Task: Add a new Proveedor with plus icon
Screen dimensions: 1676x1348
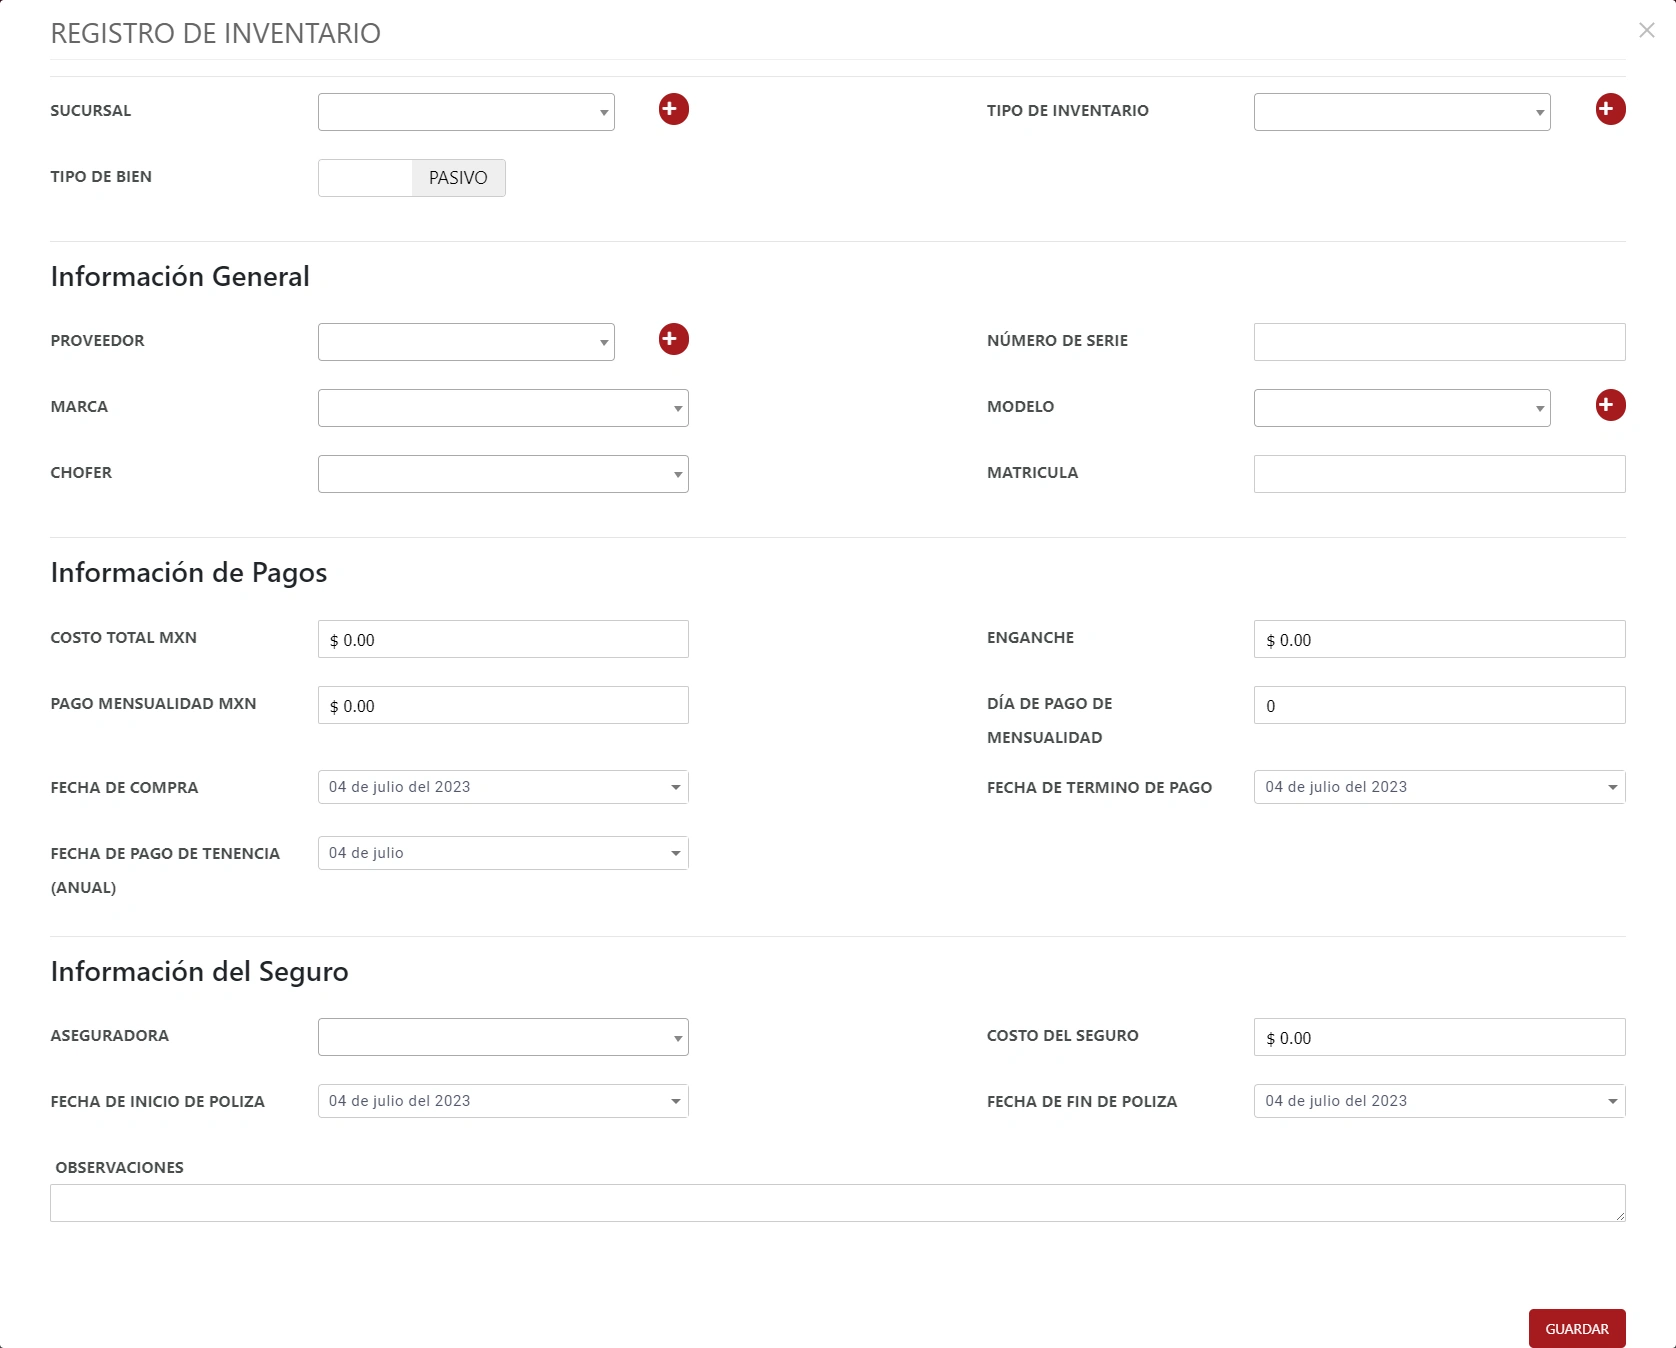Action: click(673, 339)
